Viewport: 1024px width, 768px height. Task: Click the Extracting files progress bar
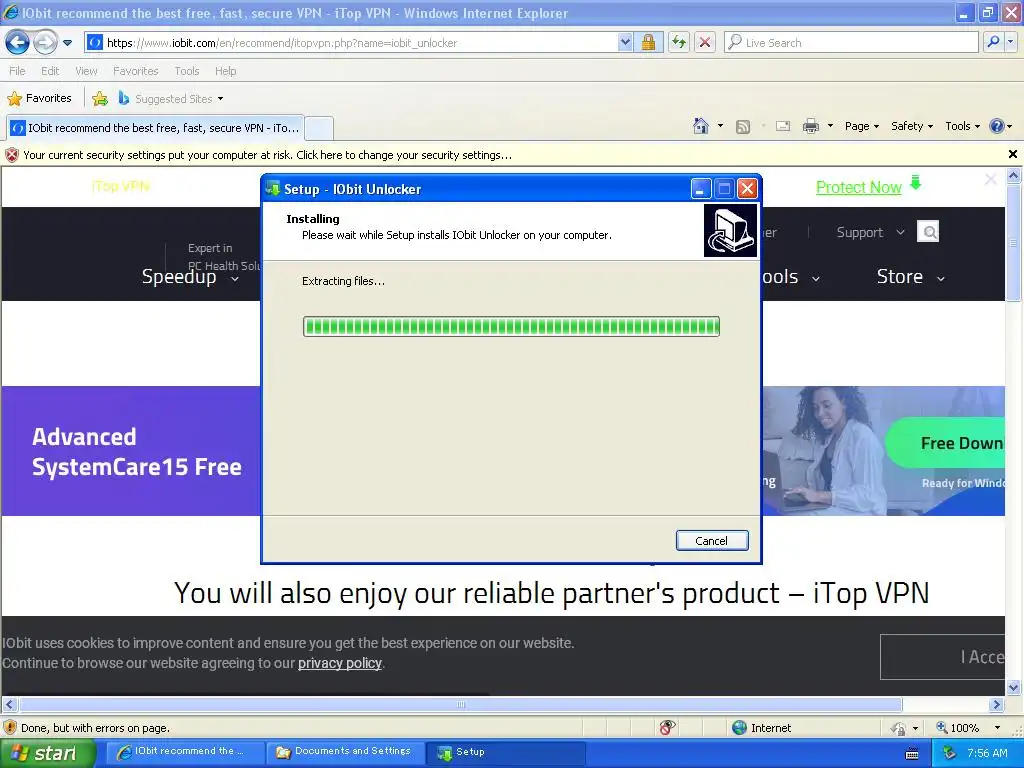click(x=511, y=327)
